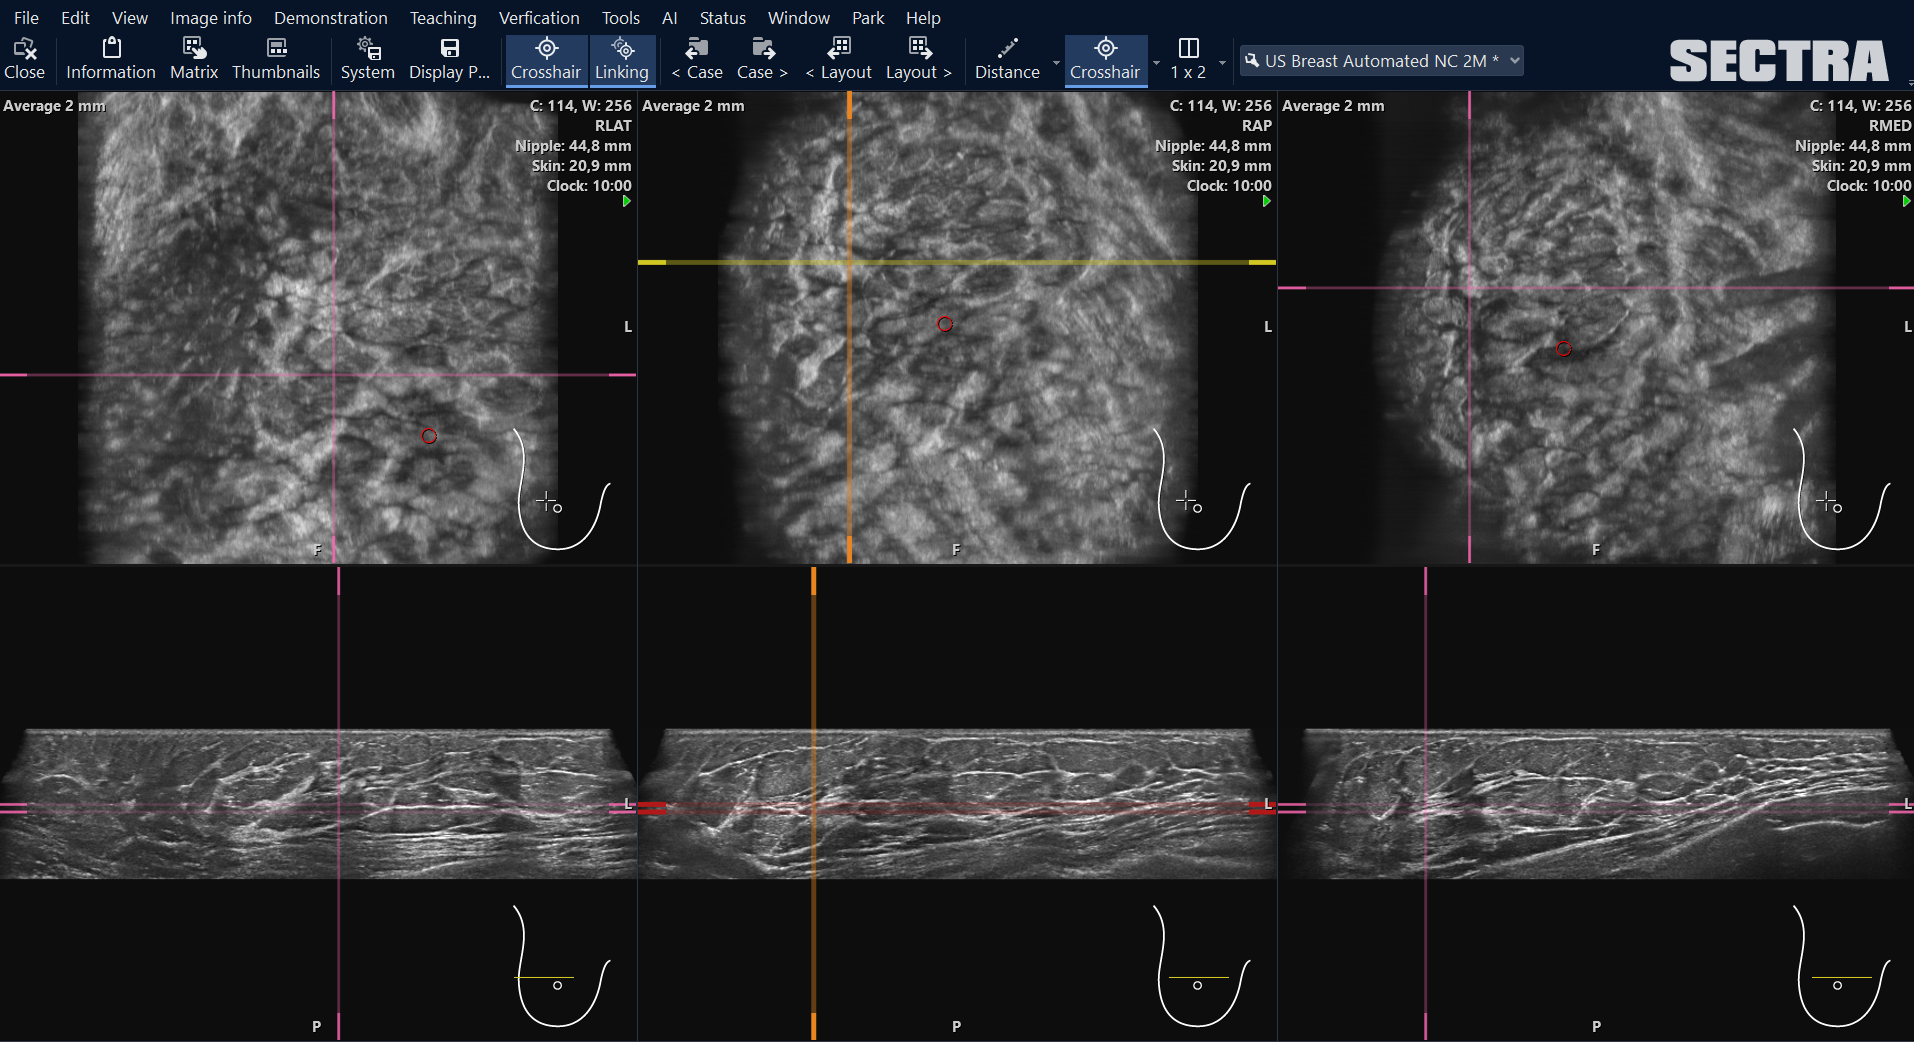Screen dimensions: 1914x1042
Task: Advance to the next case
Action: pos(762,59)
